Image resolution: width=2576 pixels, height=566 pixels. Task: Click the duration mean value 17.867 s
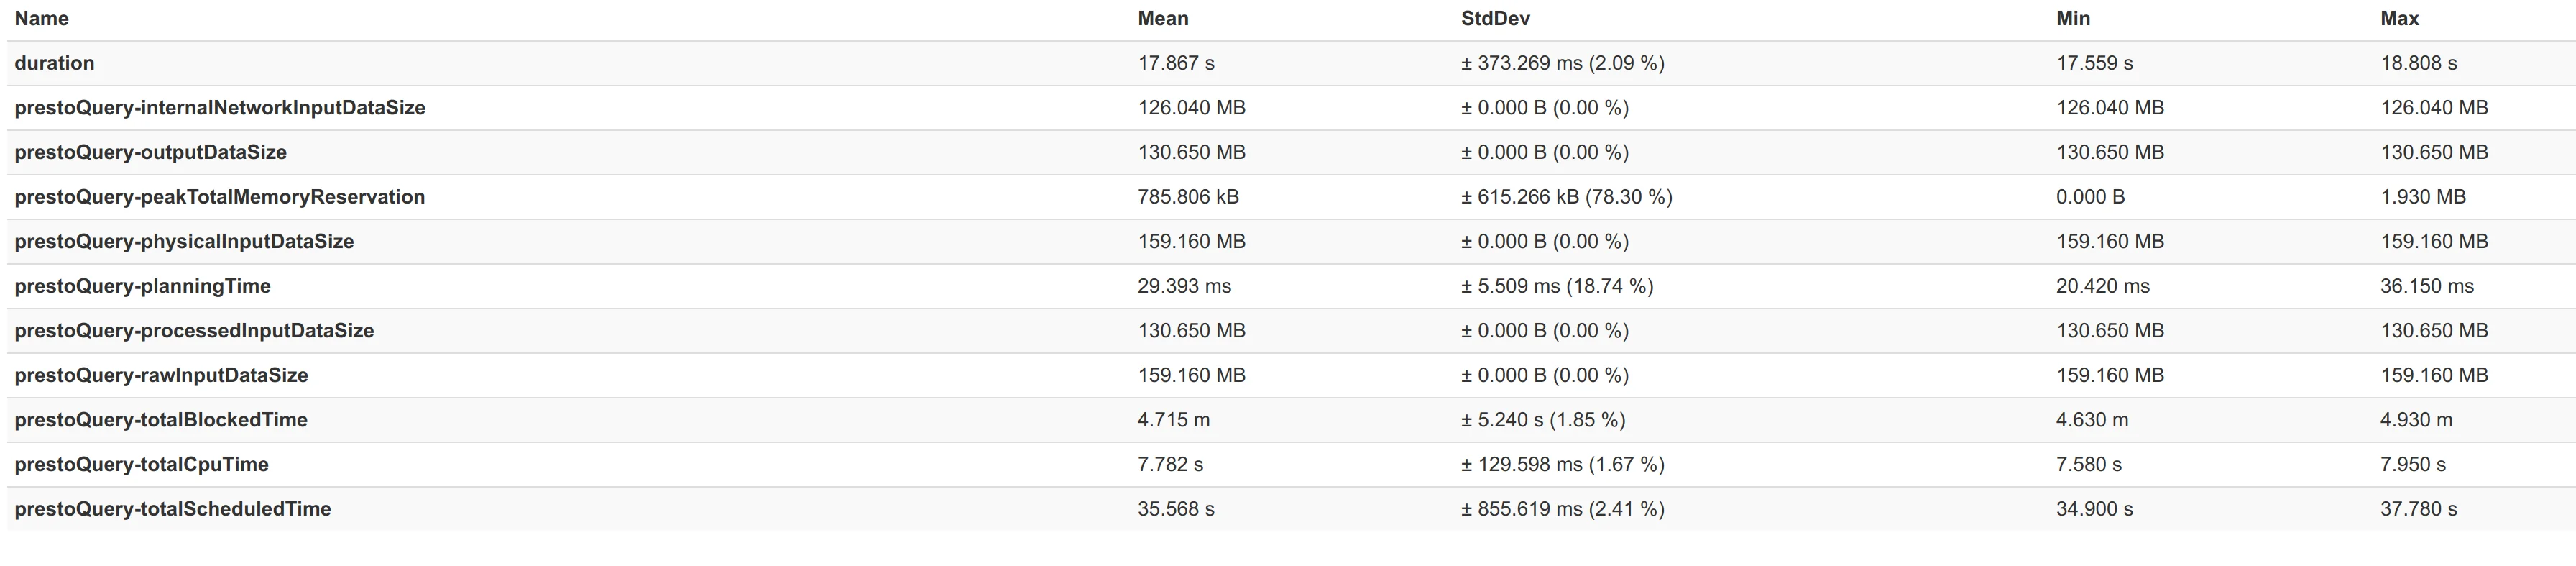pos(1176,63)
